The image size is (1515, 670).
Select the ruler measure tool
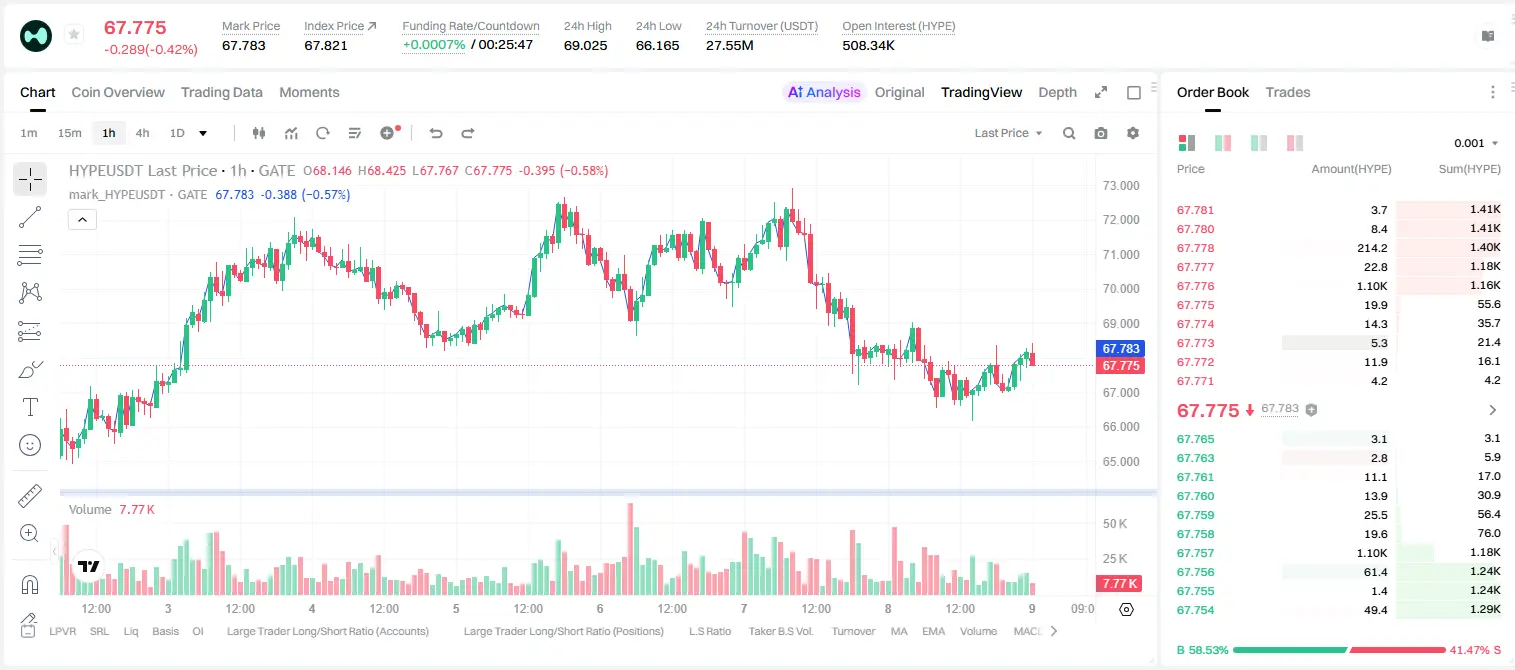point(30,496)
